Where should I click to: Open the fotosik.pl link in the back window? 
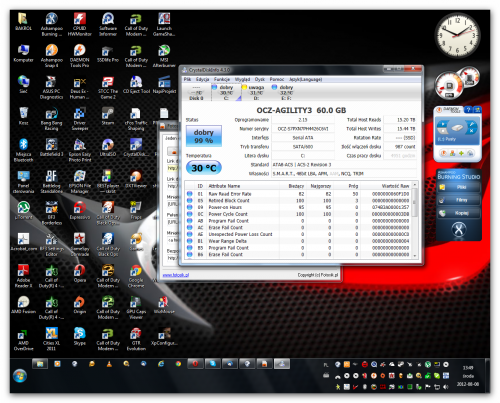coord(176,275)
